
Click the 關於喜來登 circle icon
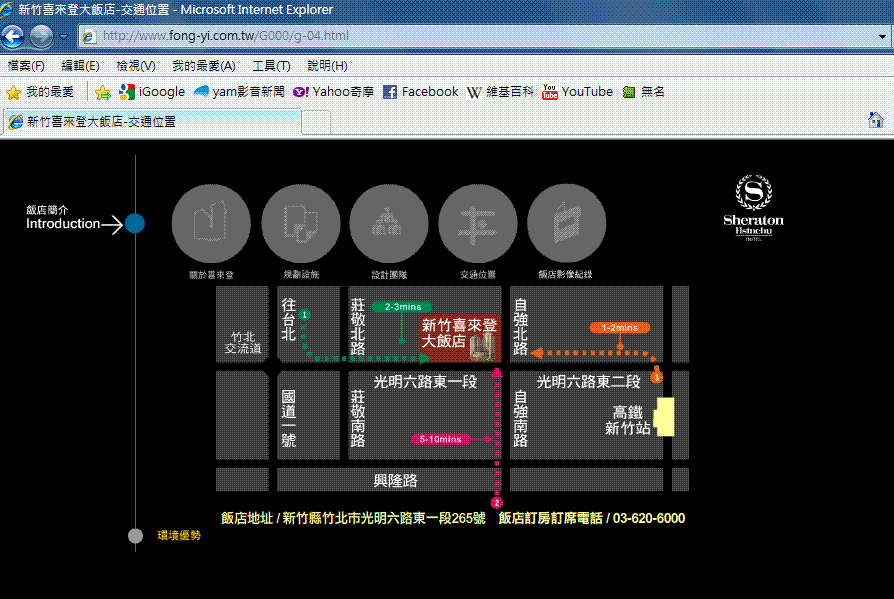(x=211, y=223)
